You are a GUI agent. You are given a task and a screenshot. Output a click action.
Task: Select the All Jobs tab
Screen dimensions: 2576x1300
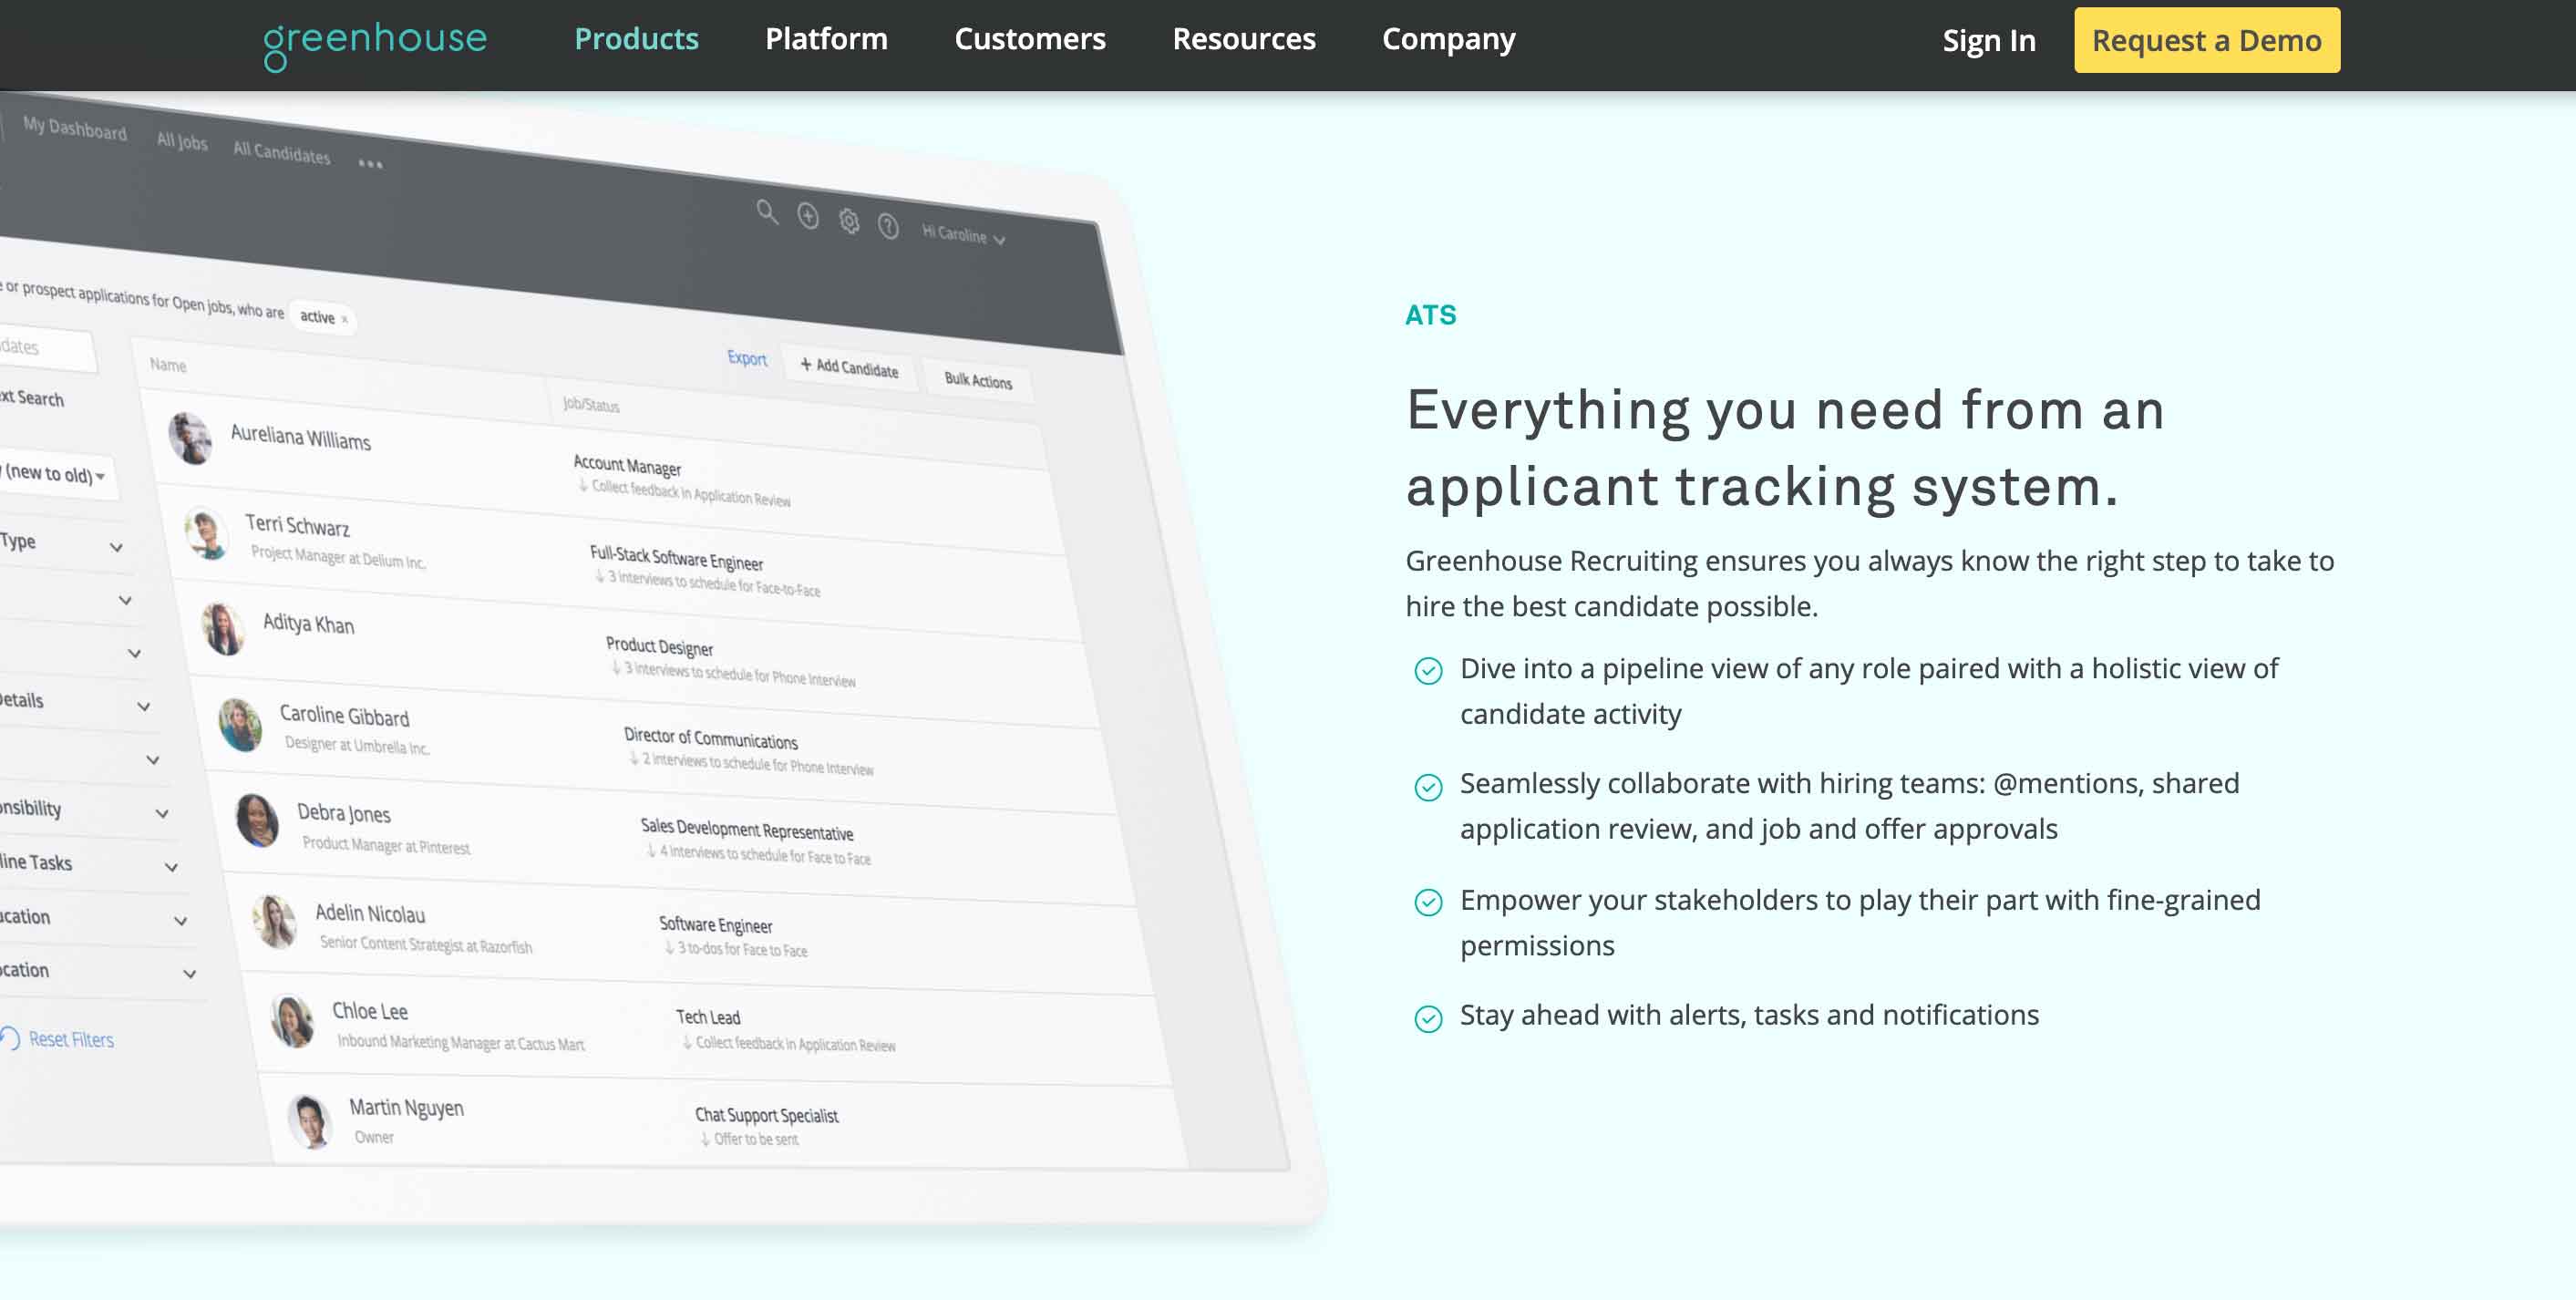coord(182,141)
